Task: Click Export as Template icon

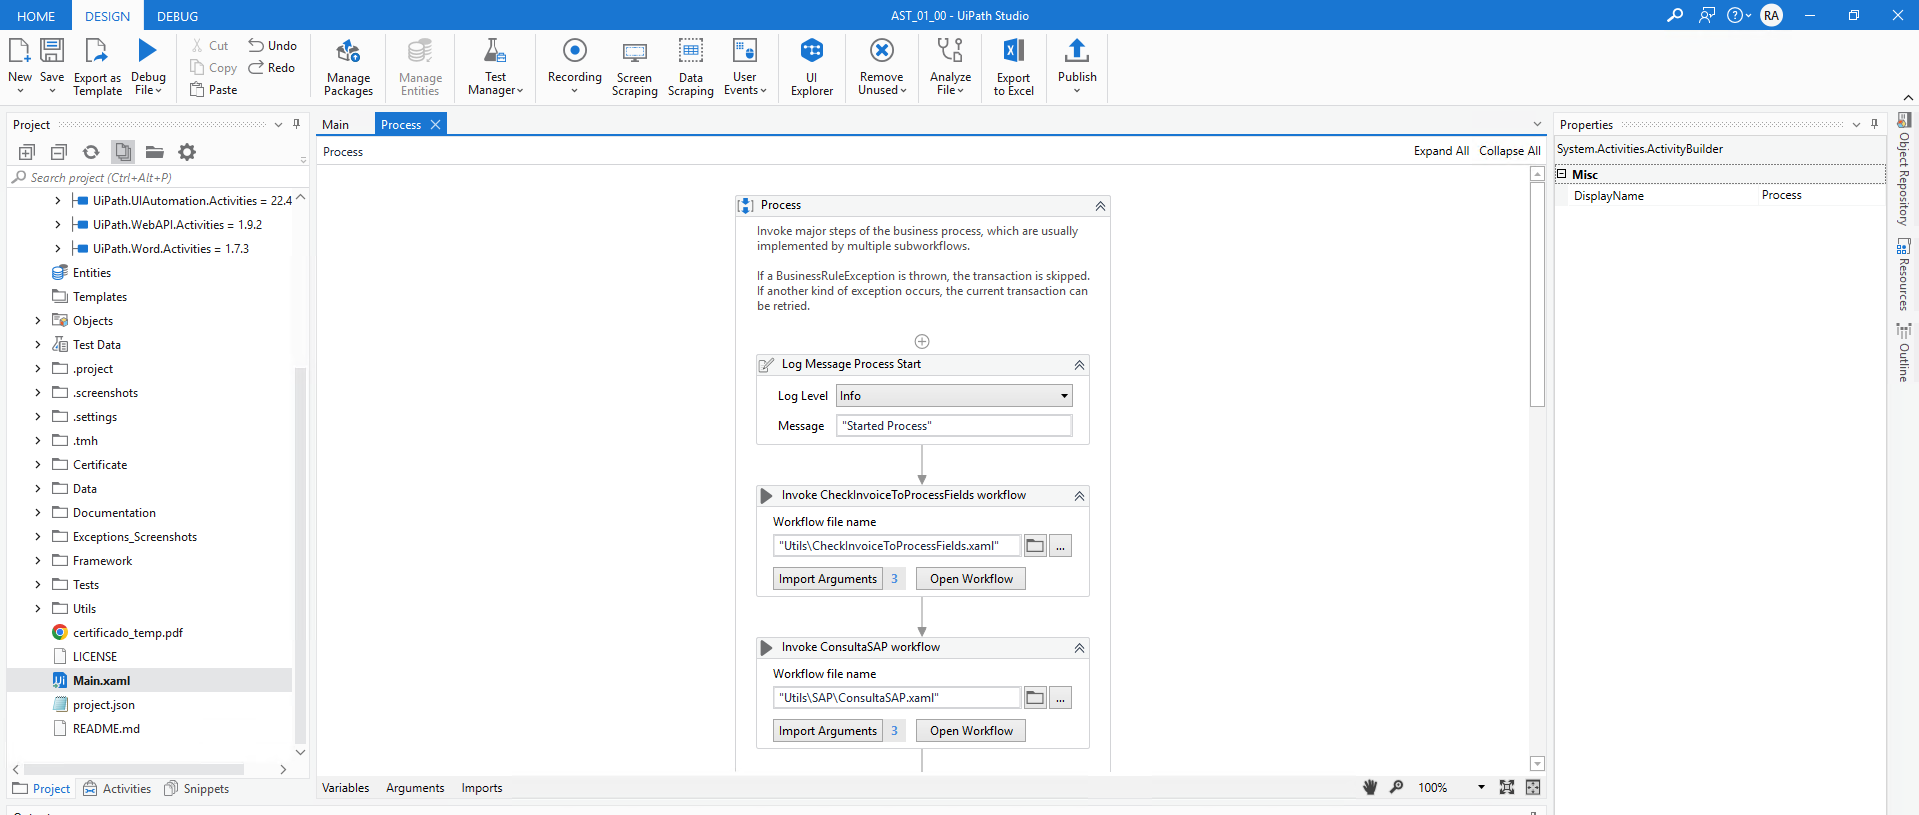Action: [96, 51]
